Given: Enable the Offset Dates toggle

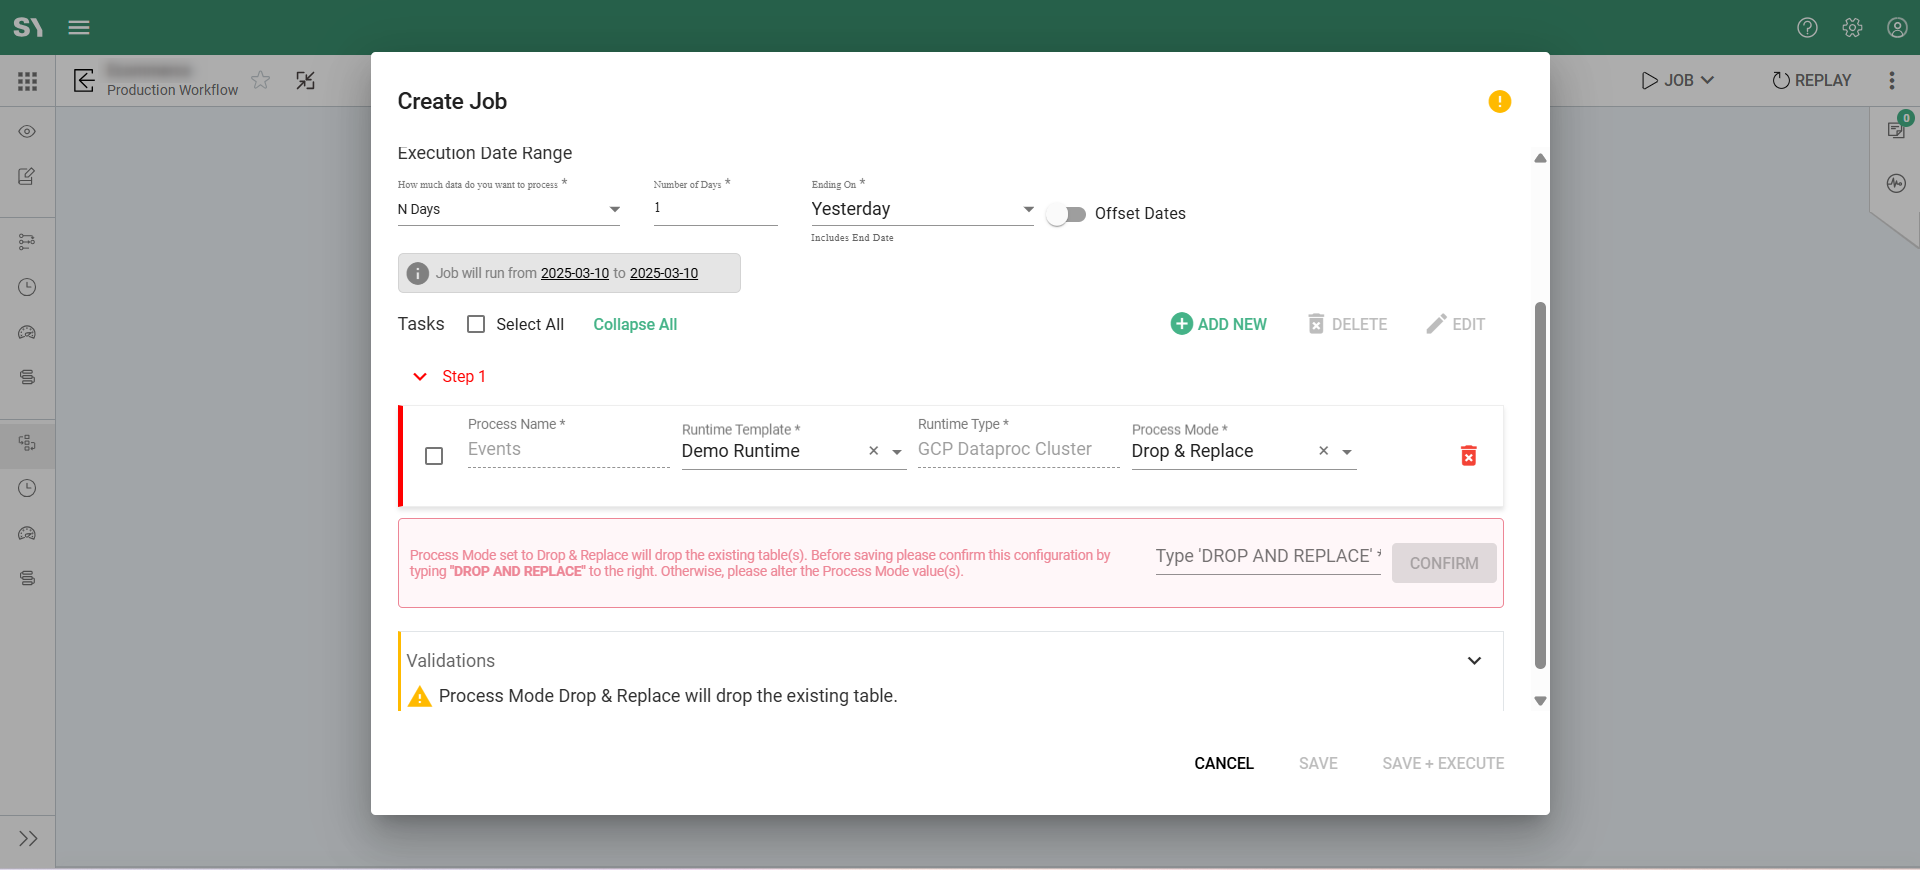Looking at the screenshot, I should 1066,214.
